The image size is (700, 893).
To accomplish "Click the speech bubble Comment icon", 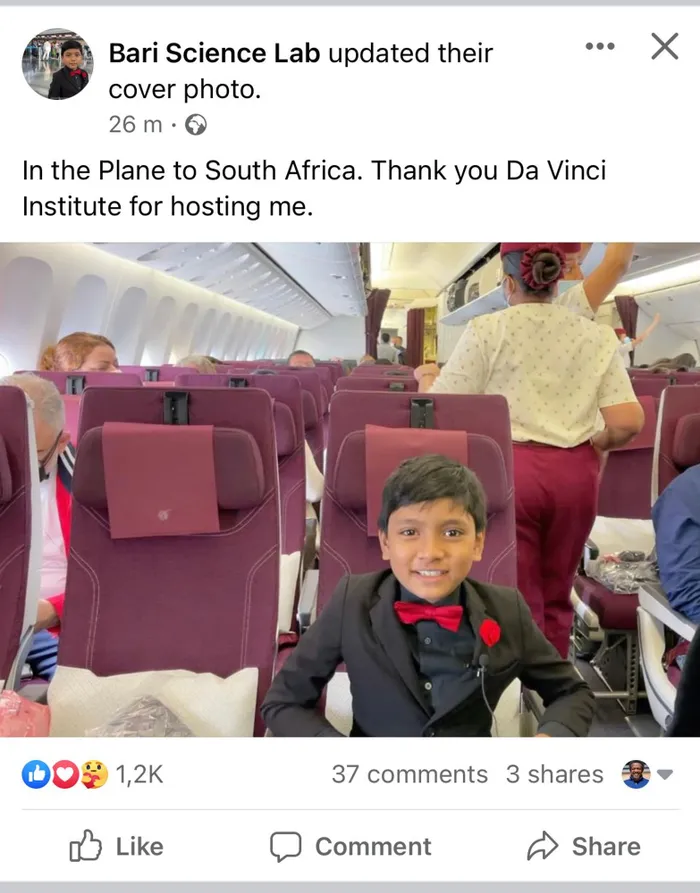I will point(286,846).
